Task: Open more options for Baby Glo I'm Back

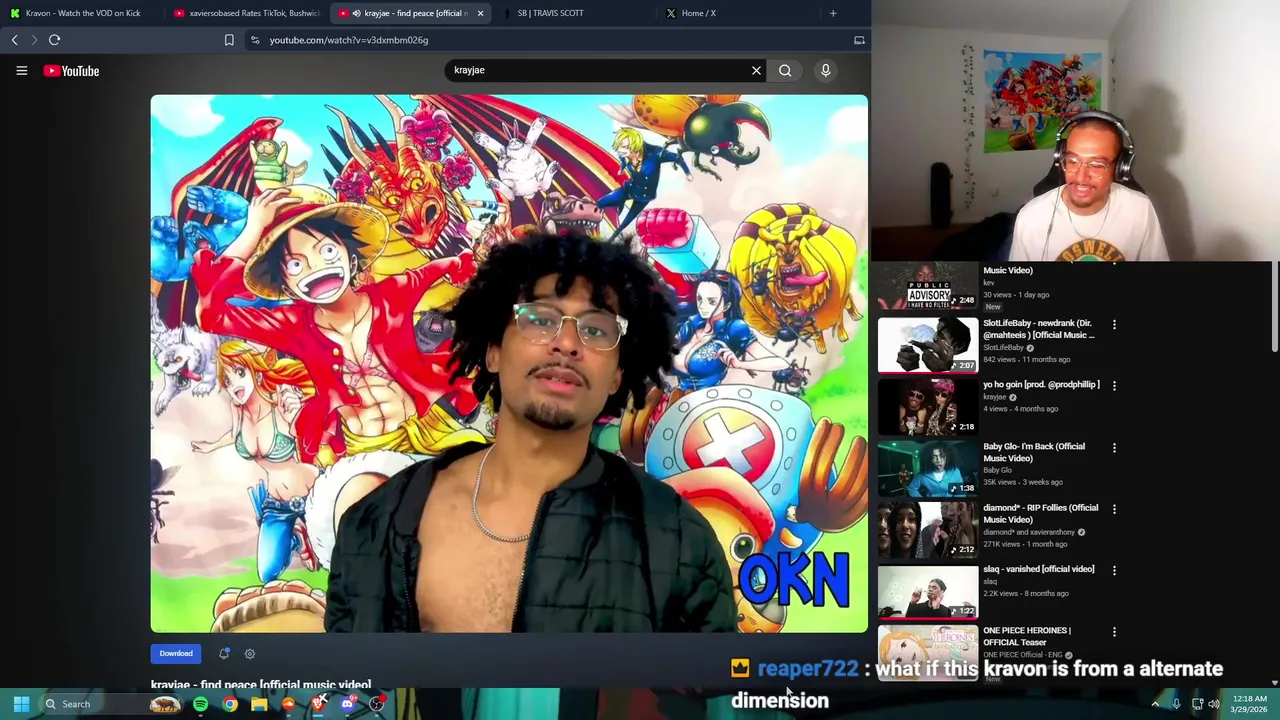Action: pos(1114,447)
